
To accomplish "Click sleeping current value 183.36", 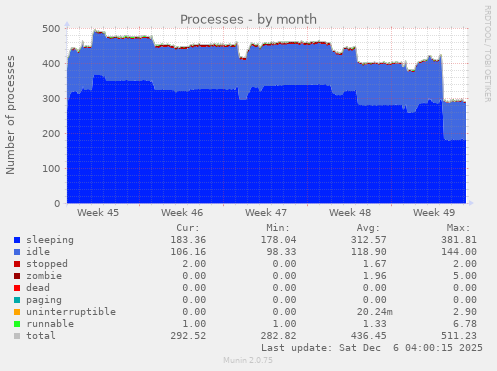I will coord(188,240).
